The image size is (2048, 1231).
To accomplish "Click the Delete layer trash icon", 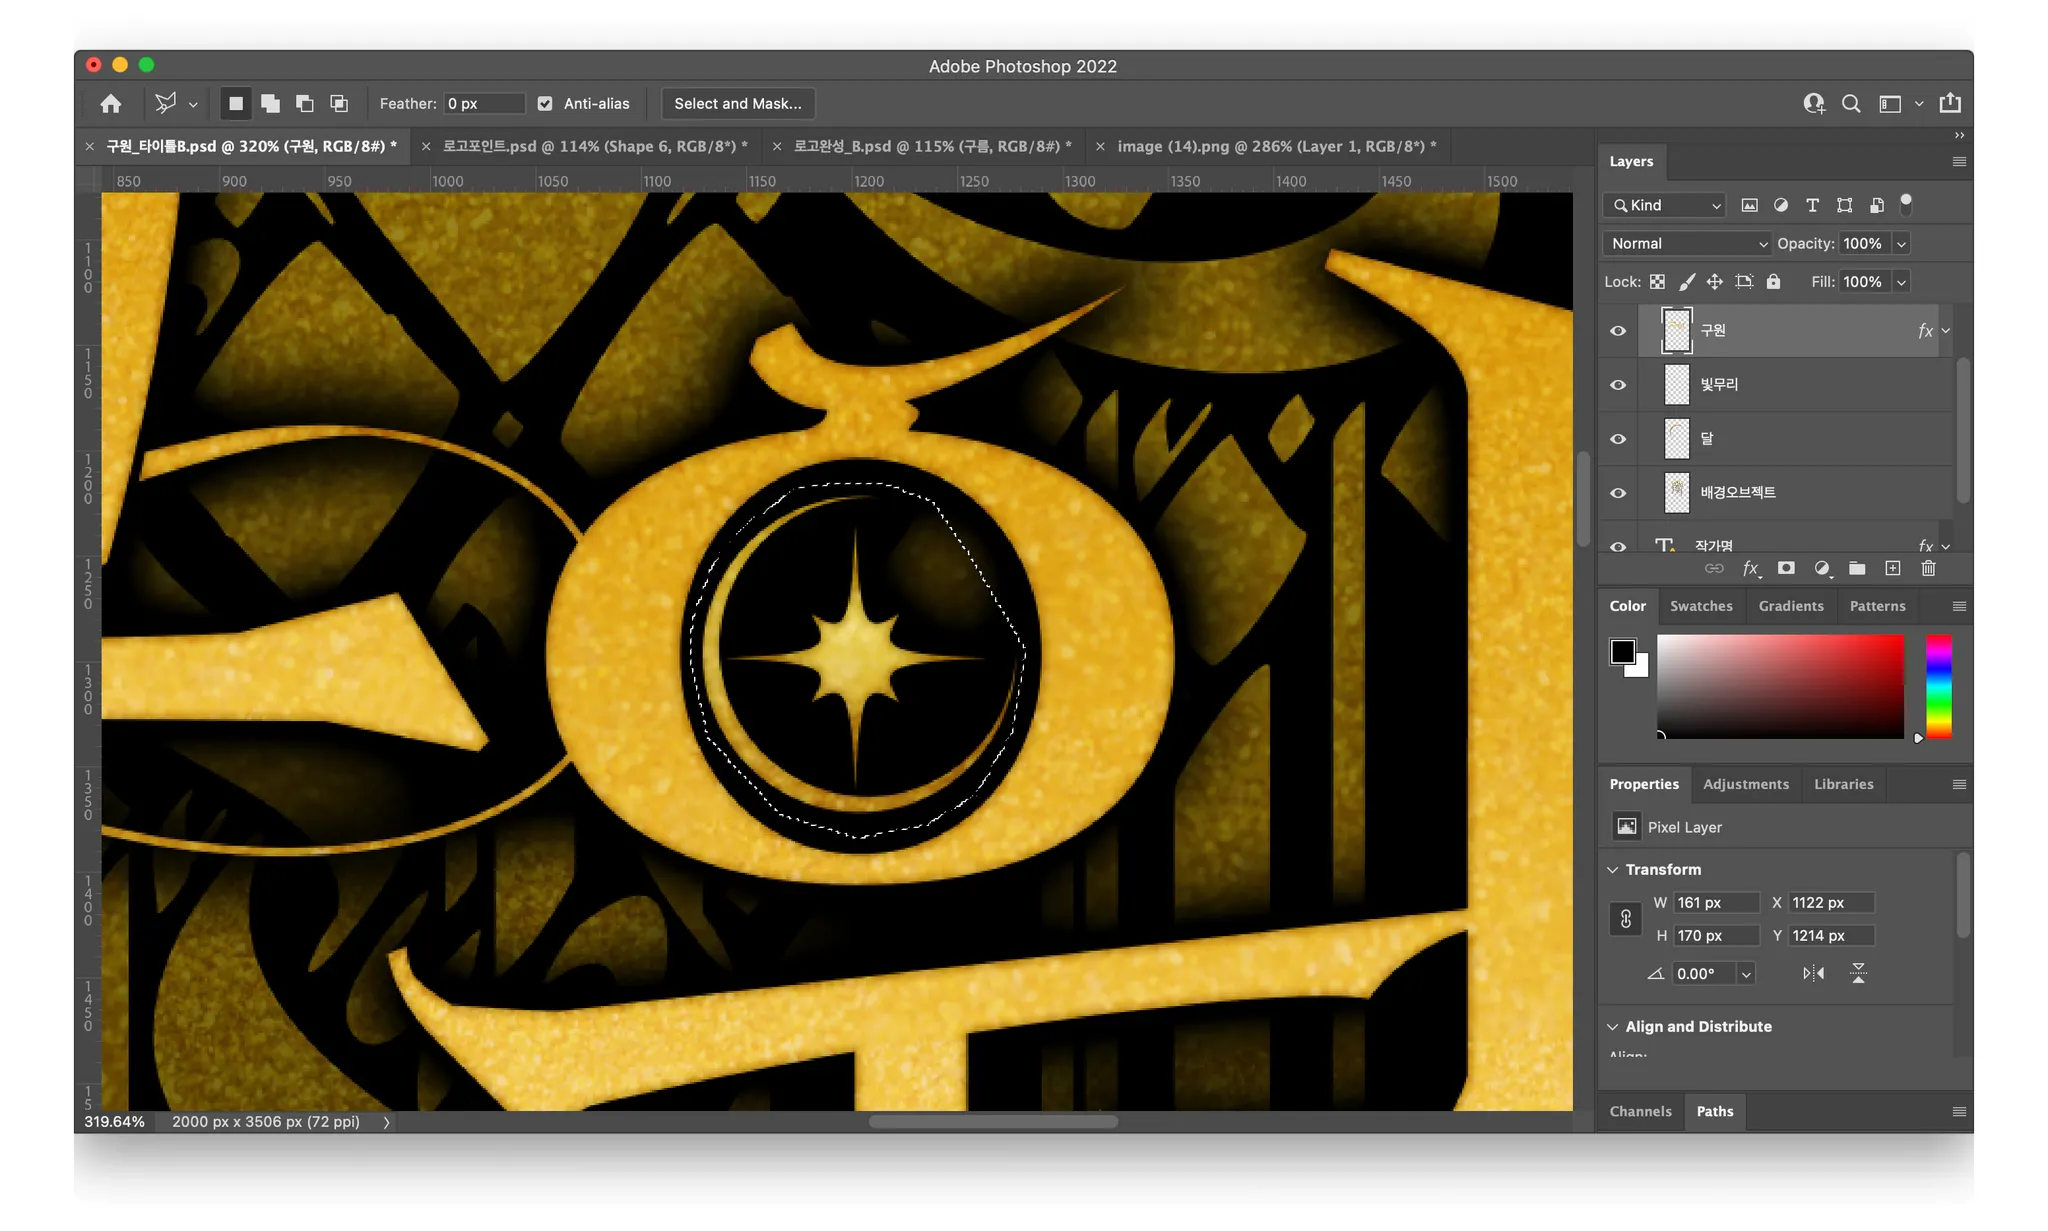I will [x=1929, y=569].
